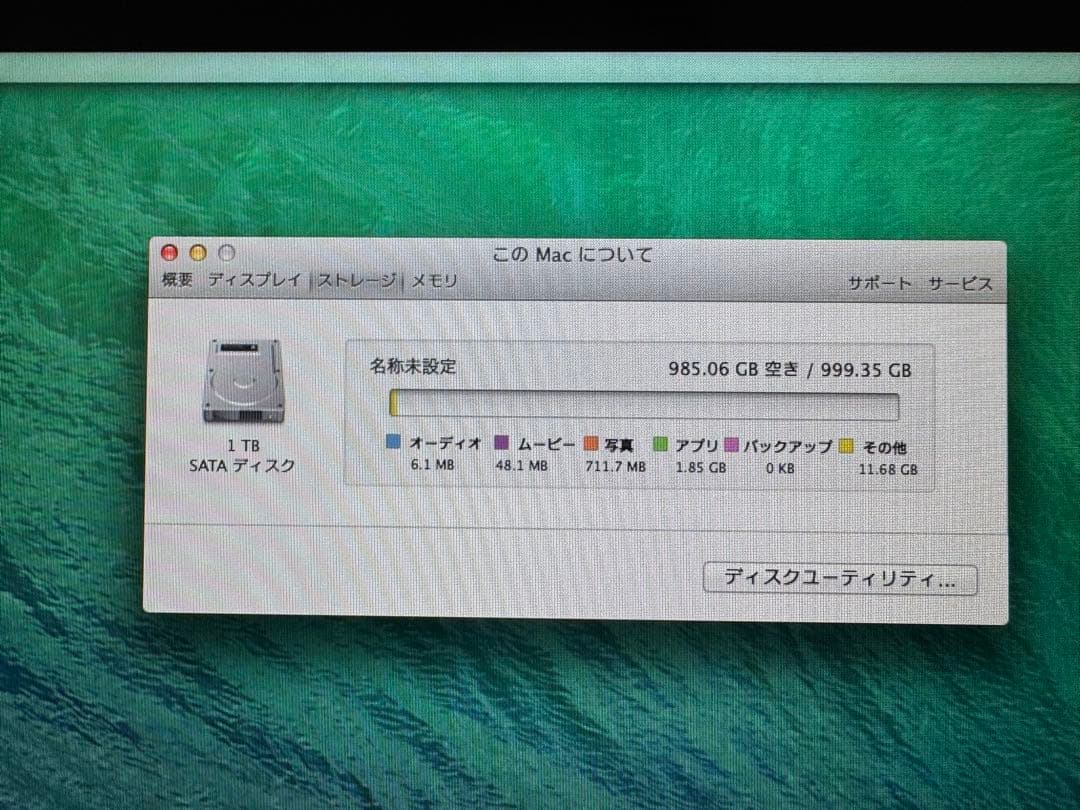Close the この Mac について window
The image size is (1080, 810).
click(169, 253)
